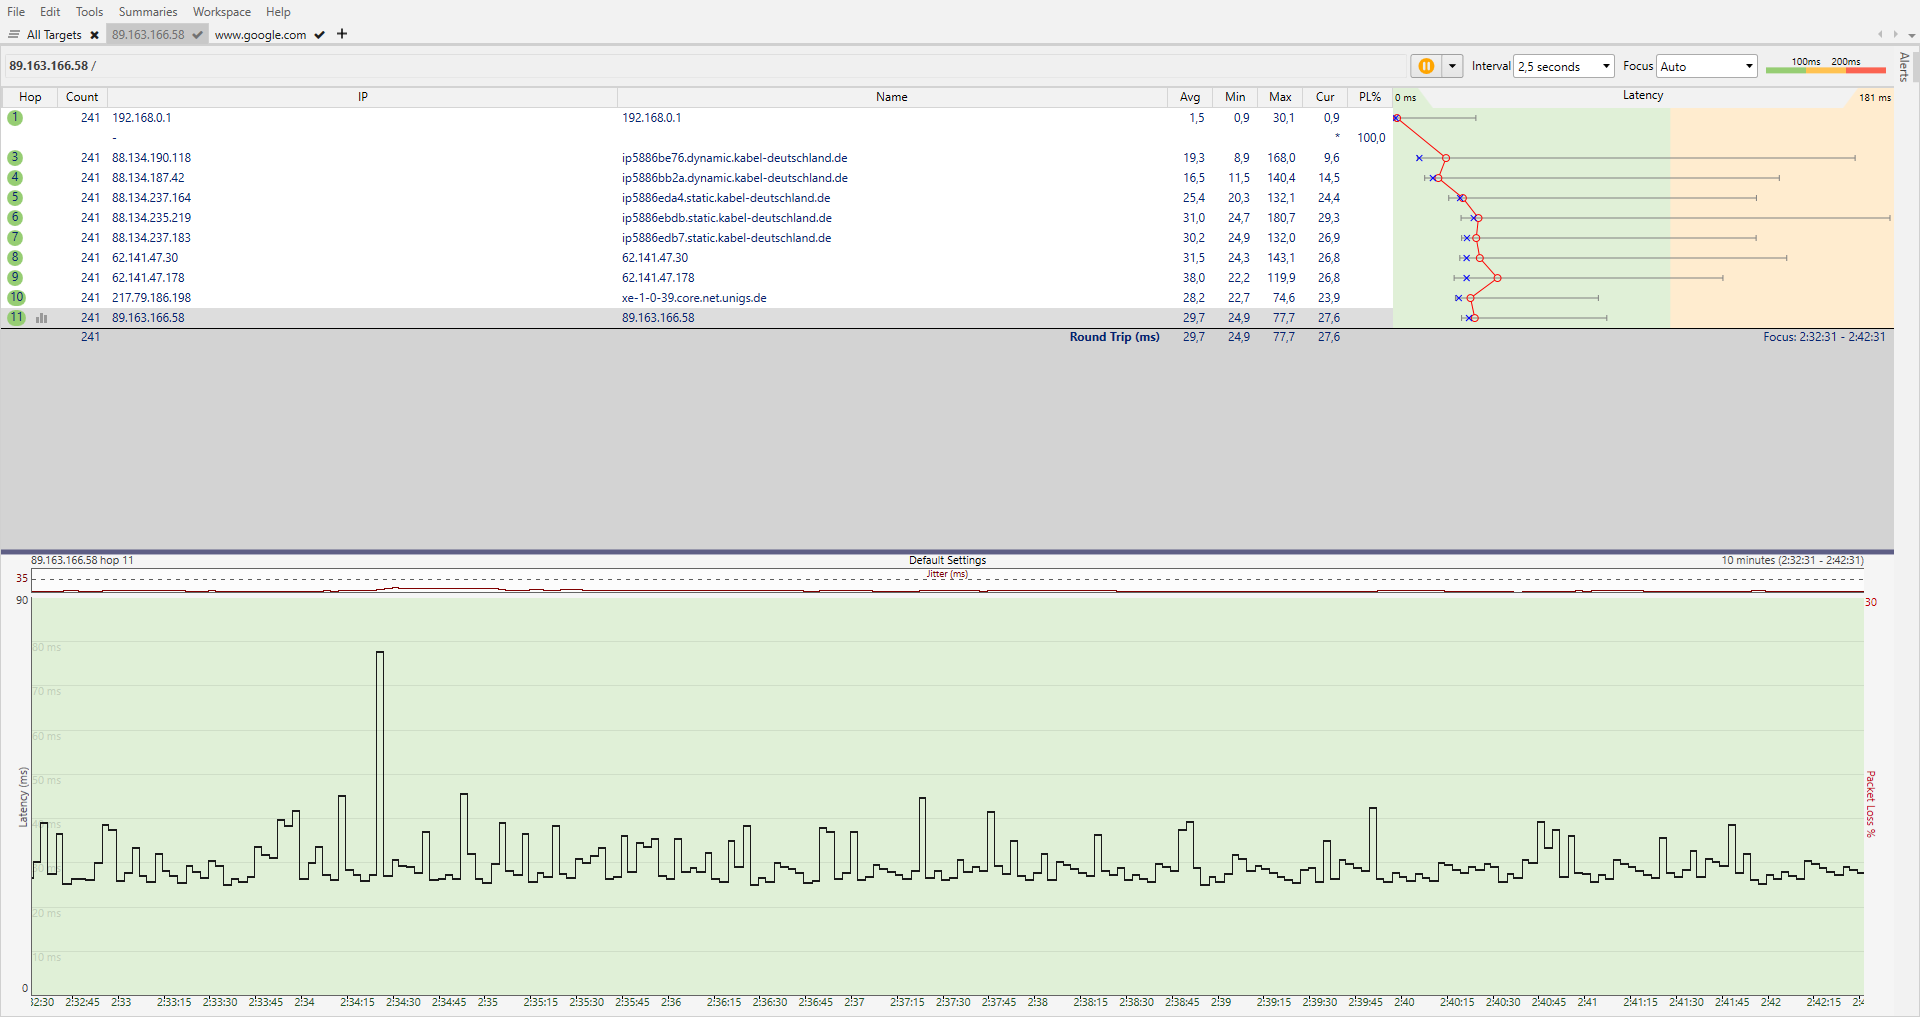The image size is (1920, 1017).
Task: Open the Tools menu
Action: point(89,12)
